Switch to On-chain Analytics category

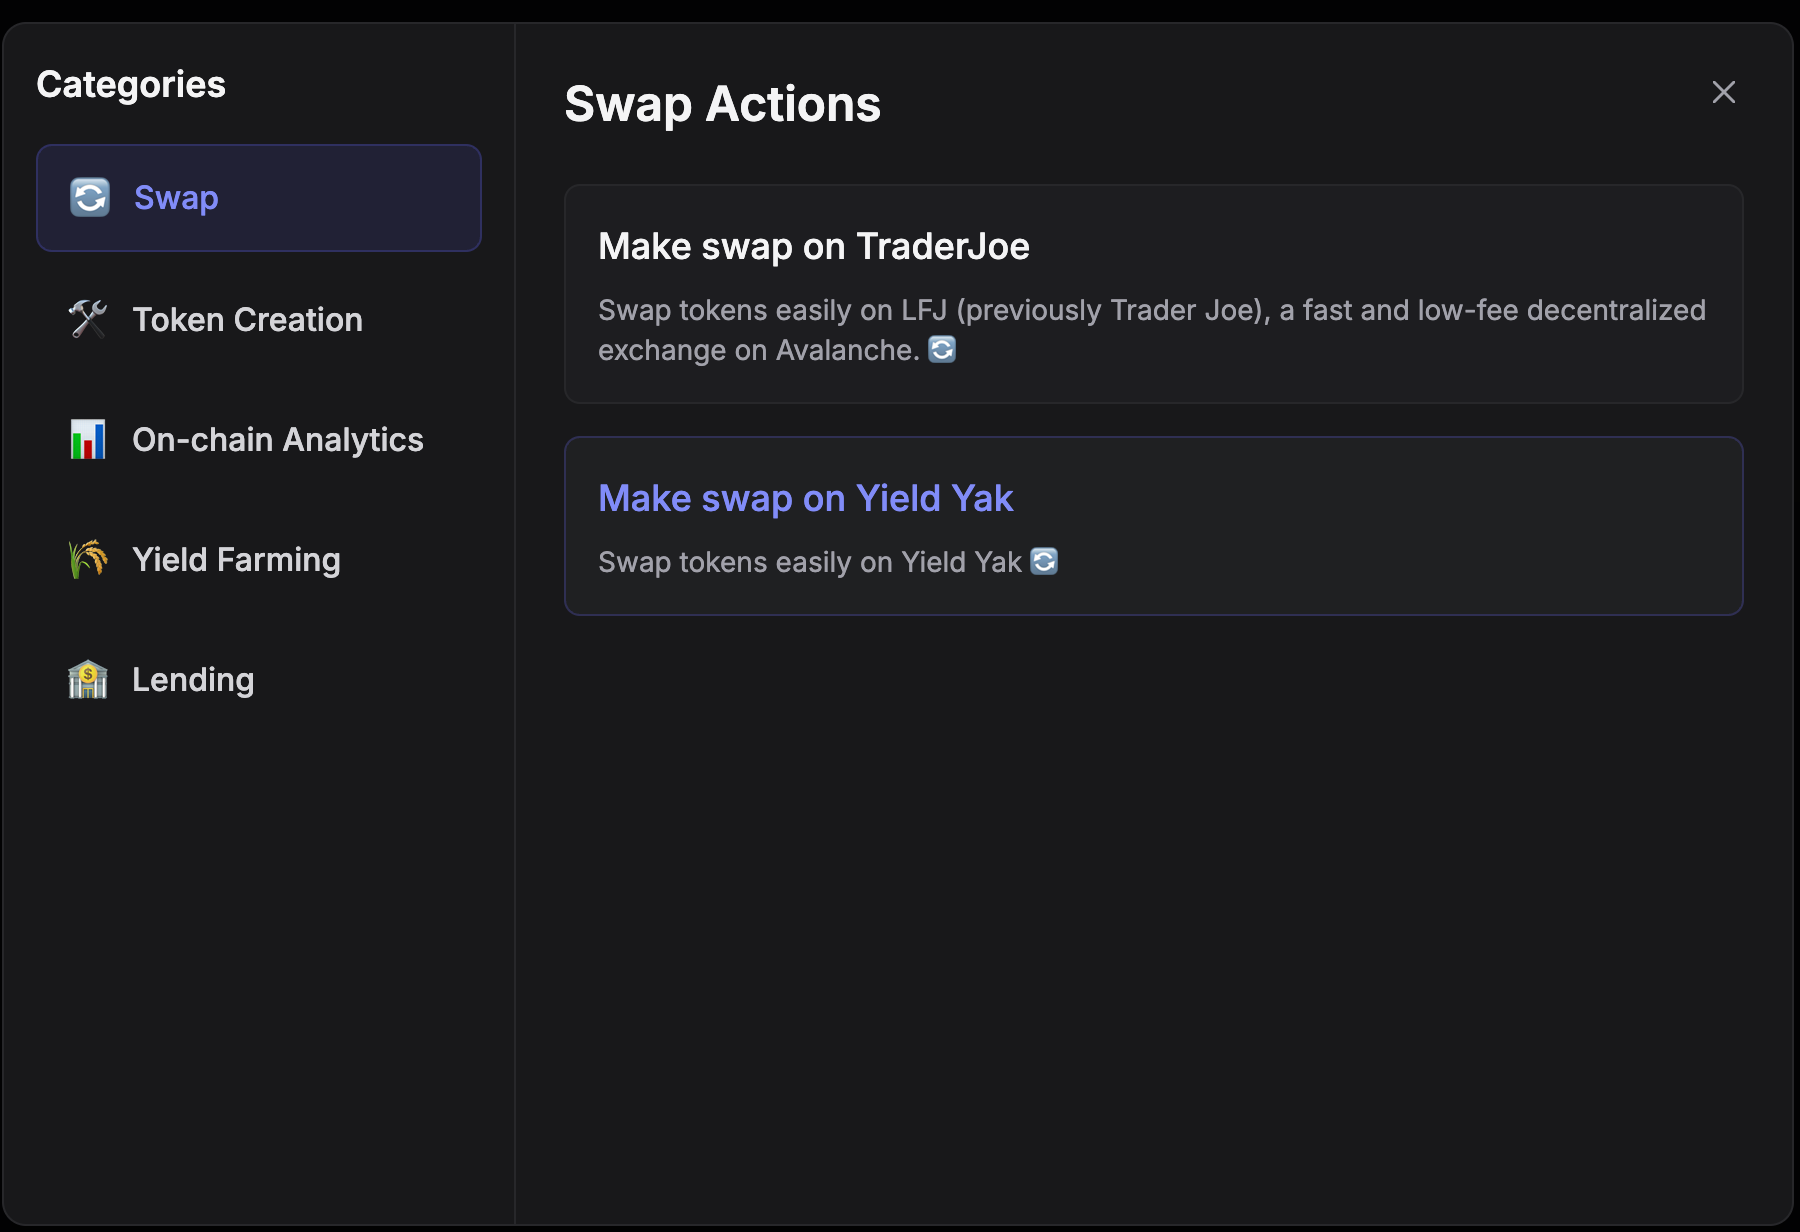coord(259,440)
